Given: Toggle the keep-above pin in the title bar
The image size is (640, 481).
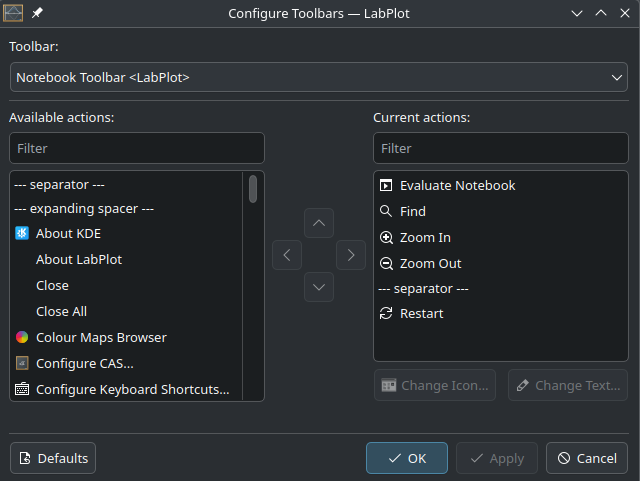Looking at the screenshot, I should tap(37, 13).
